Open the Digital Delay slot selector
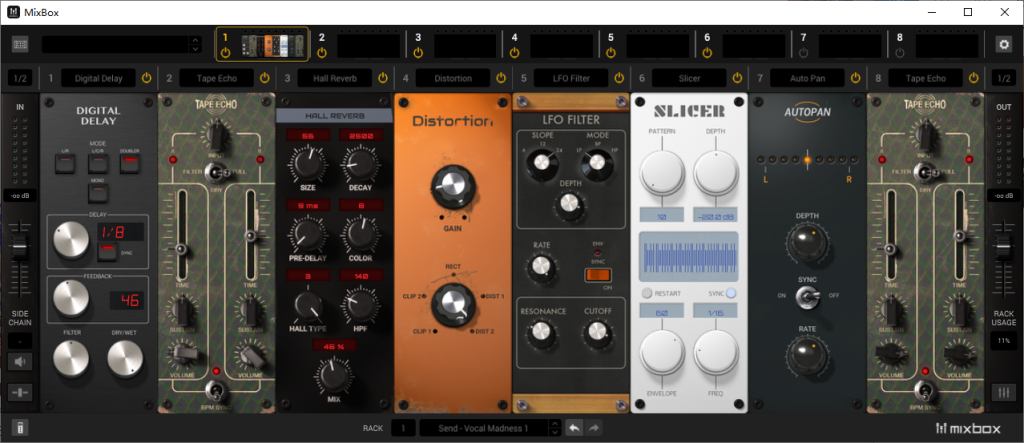 click(x=99, y=78)
